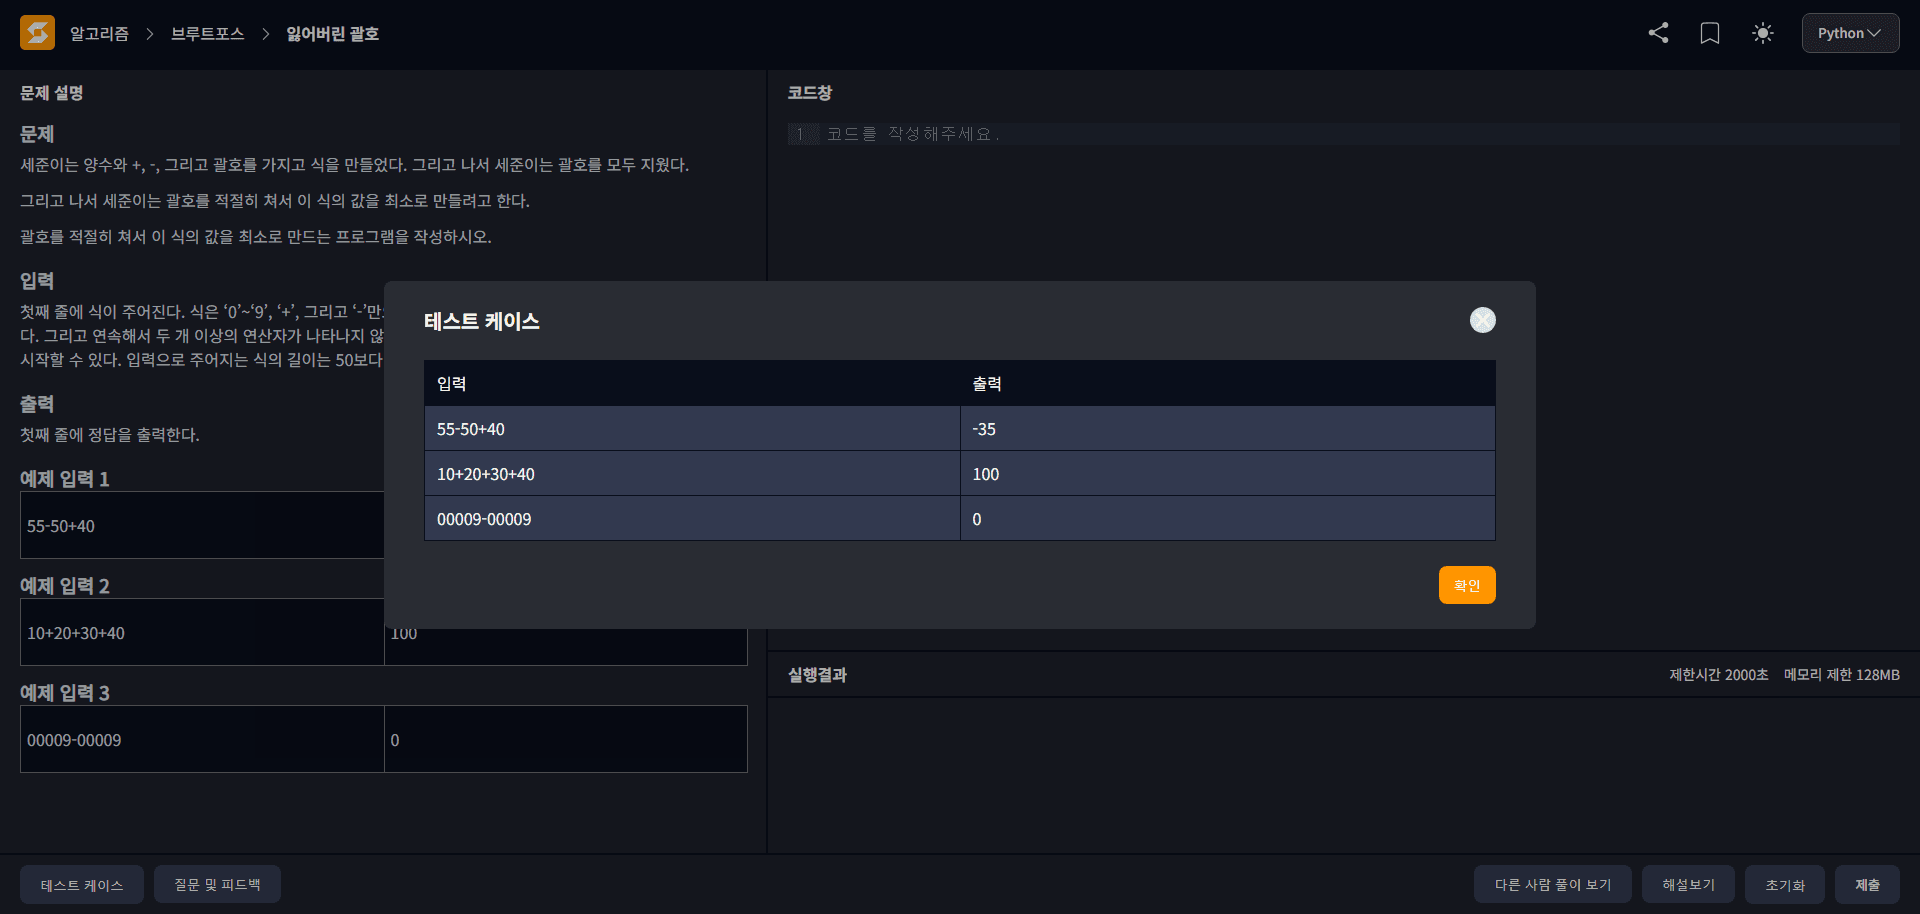View 다른 사람 풀이 보기
Image resolution: width=1920 pixels, height=914 pixels.
(1552, 885)
